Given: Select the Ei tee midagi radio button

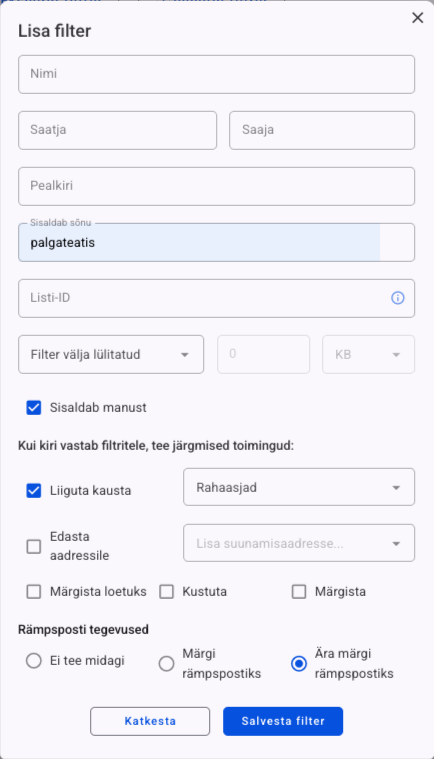Looking at the screenshot, I should [x=34, y=661].
